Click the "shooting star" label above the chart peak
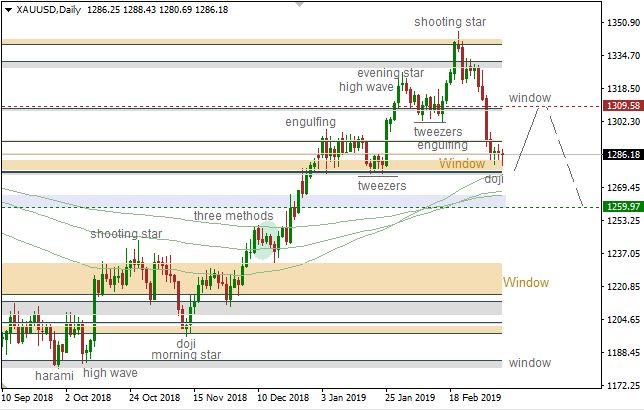Image resolution: width=644 pixels, height=410 pixels. click(450, 20)
